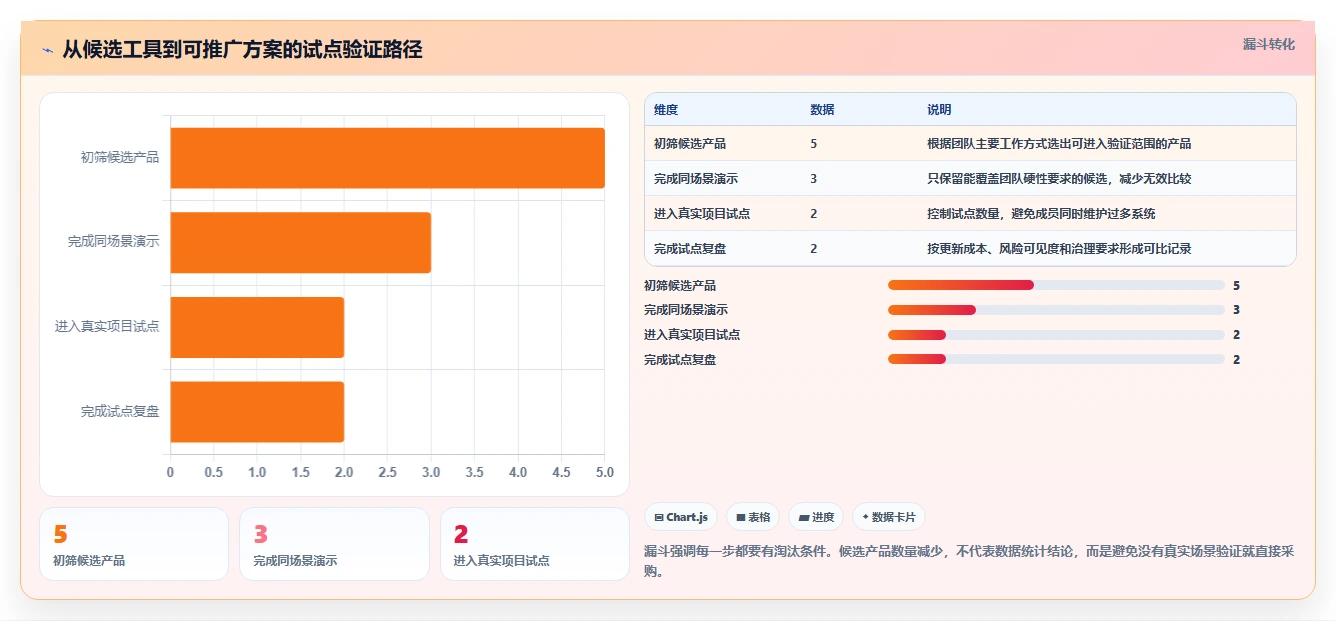
Task: Click the 完成试点复盘 progress bar
Action: [x=1056, y=359]
